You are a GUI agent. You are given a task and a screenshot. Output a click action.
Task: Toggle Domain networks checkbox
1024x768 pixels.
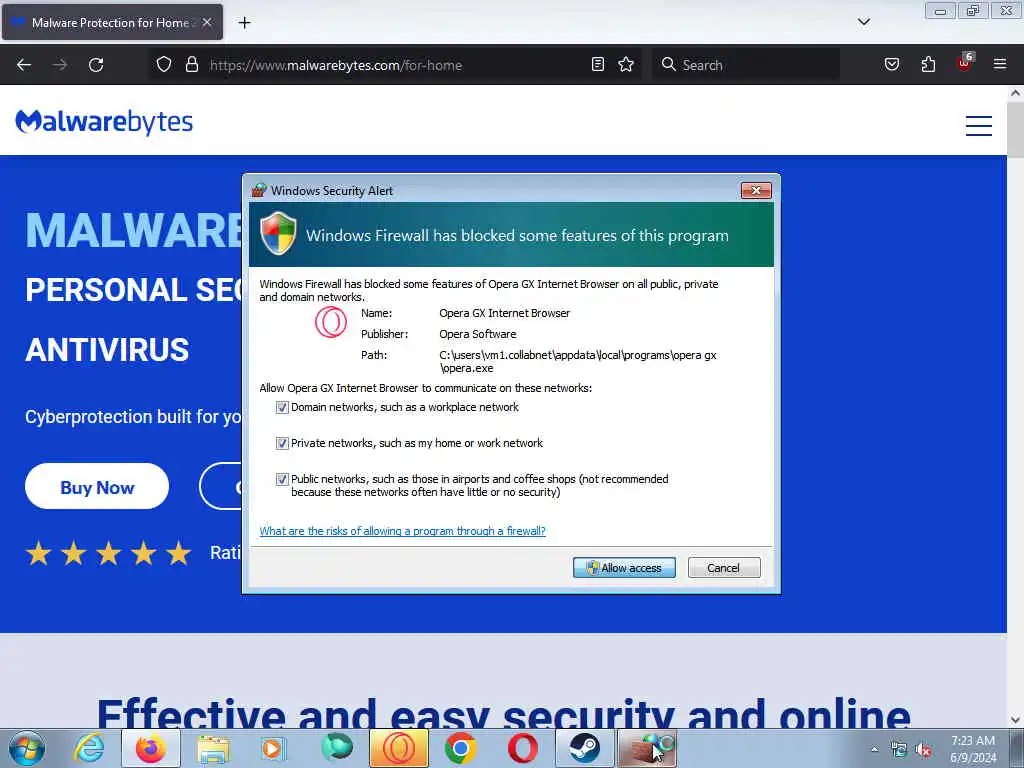pos(282,408)
